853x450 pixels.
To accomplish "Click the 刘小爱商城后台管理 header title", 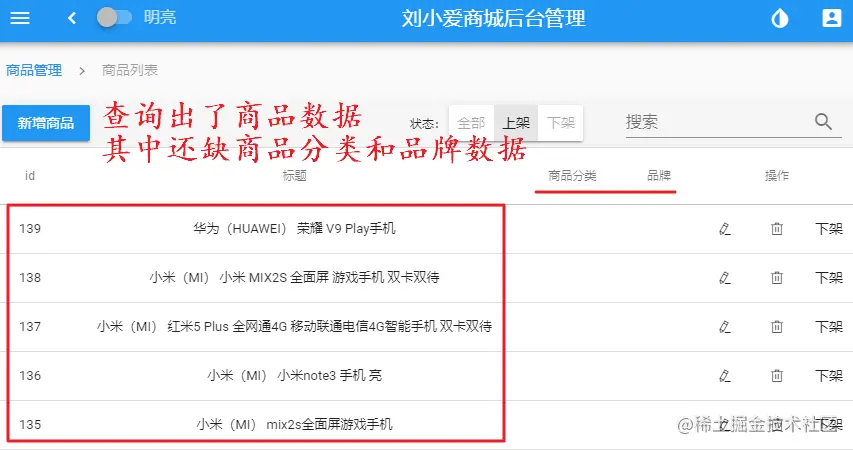I will (493, 19).
